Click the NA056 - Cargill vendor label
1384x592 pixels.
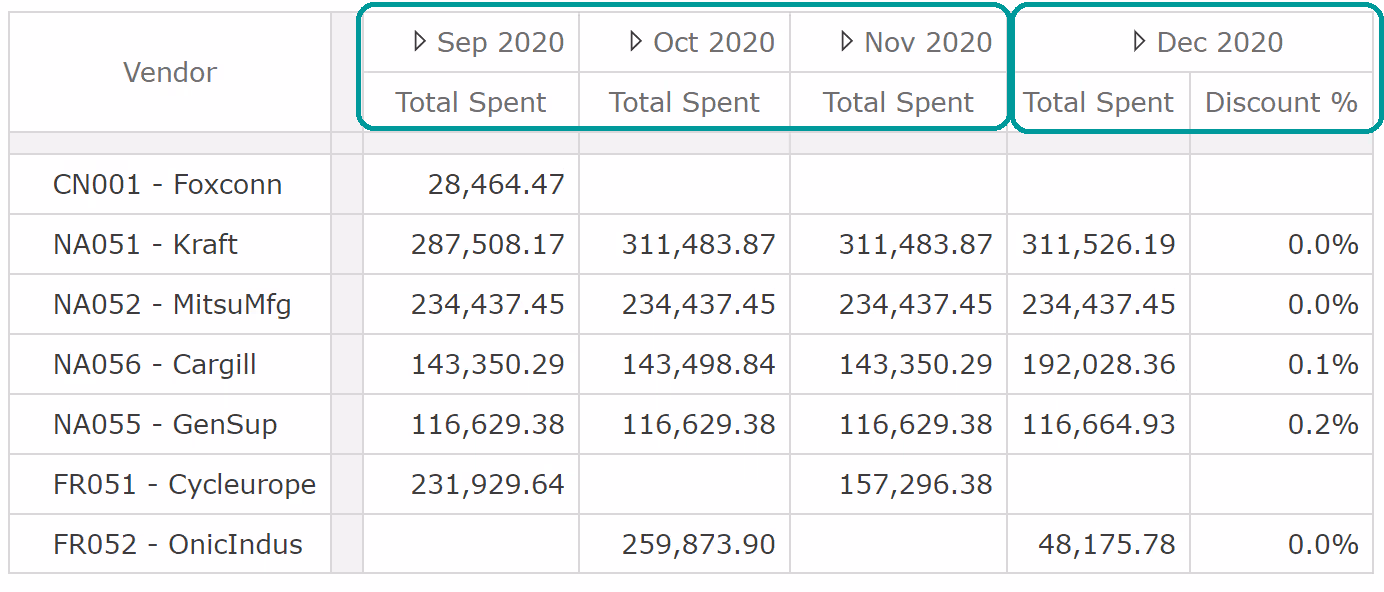[x=155, y=365]
